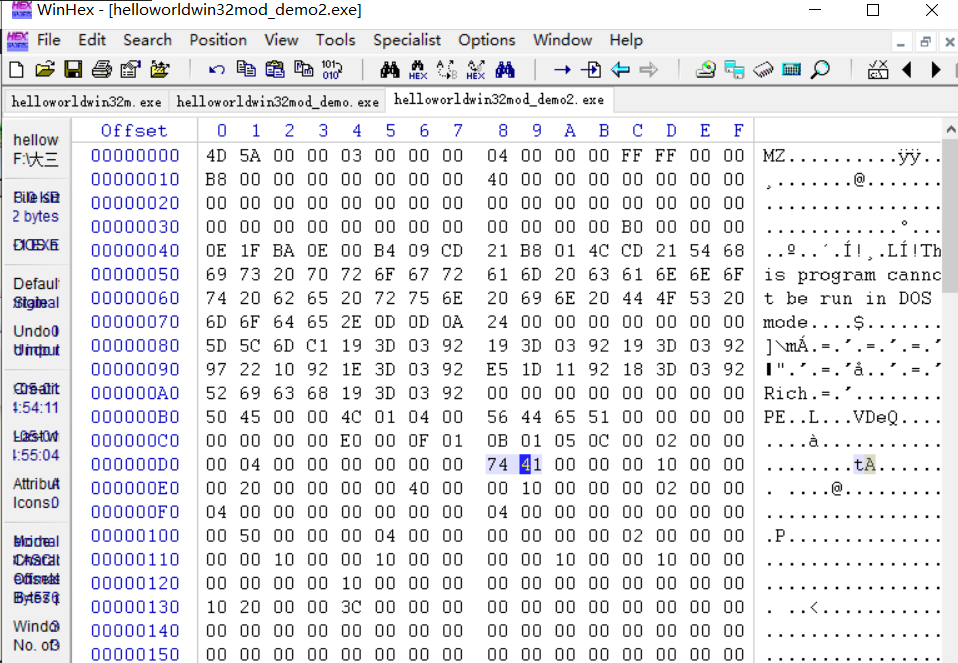
Task: Select byte 50 at start of row 000000B0
Action: coord(216,417)
